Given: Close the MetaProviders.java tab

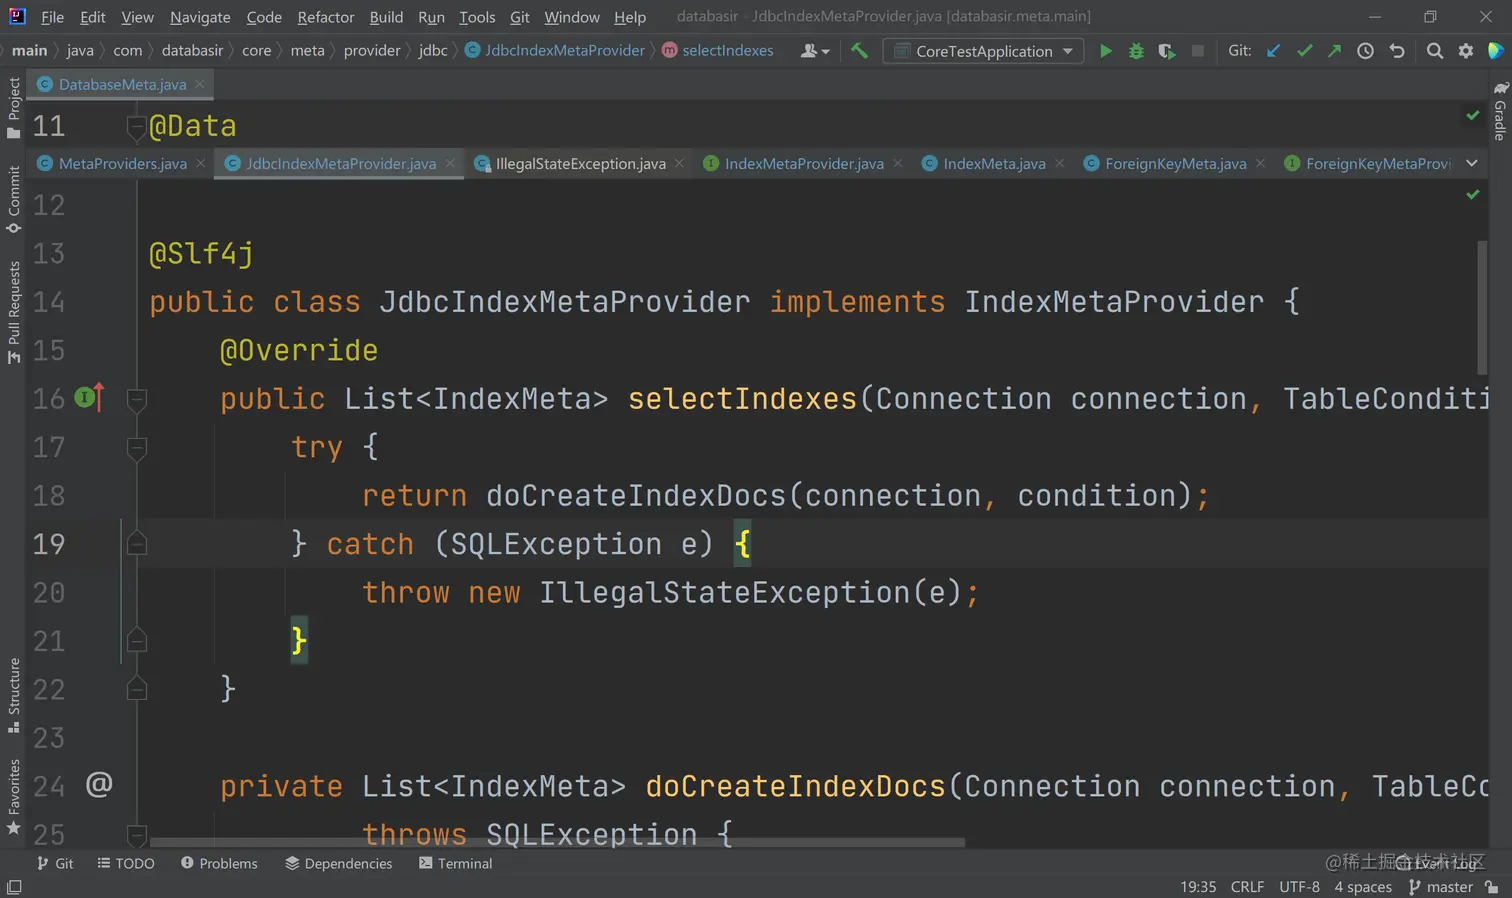Looking at the screenshot, I should (x=201, y=163).
